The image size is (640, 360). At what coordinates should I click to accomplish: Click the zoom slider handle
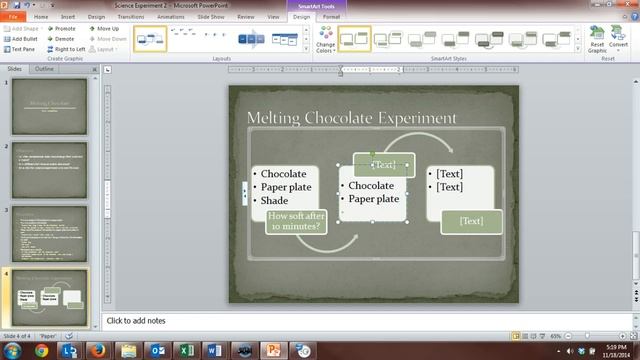[587, 336]
